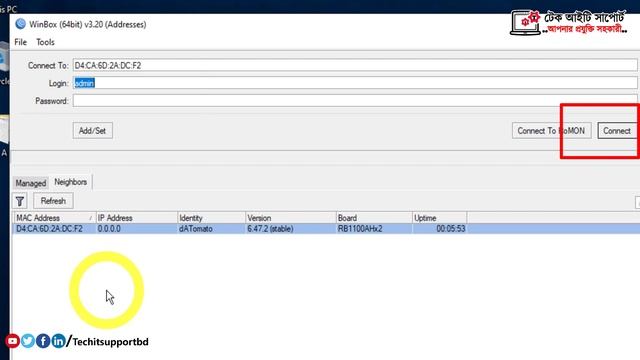640x360 pixels.
Task: Click the Connect button
Action: tap(617, 131)
